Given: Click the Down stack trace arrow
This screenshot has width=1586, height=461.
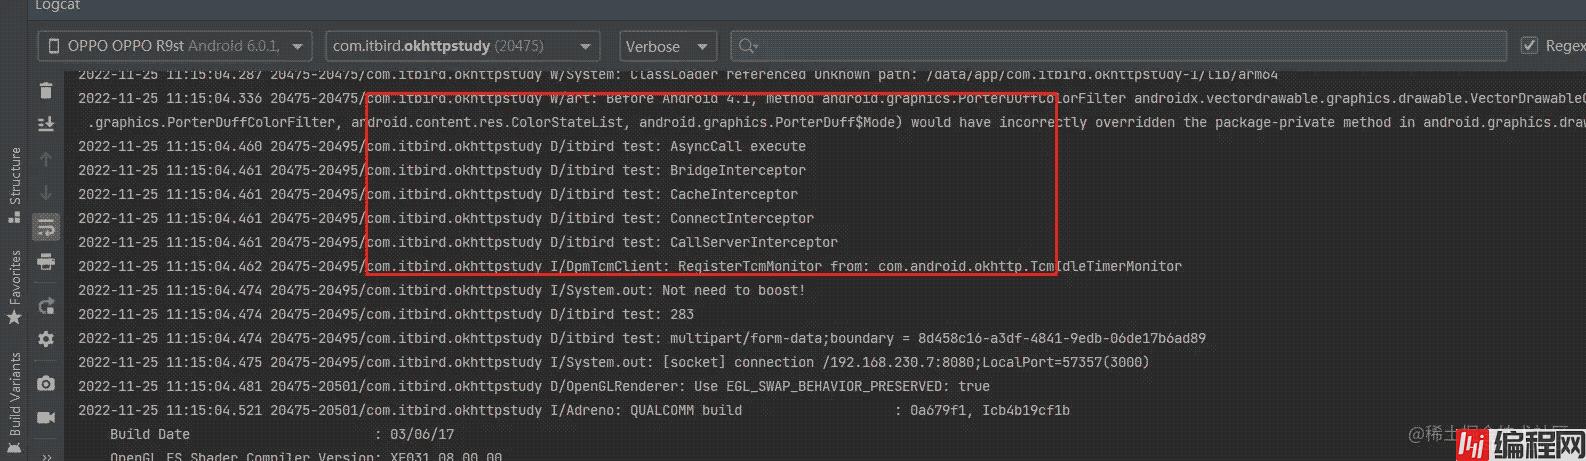Looking at the screenshot, I should tap(46, 193).
